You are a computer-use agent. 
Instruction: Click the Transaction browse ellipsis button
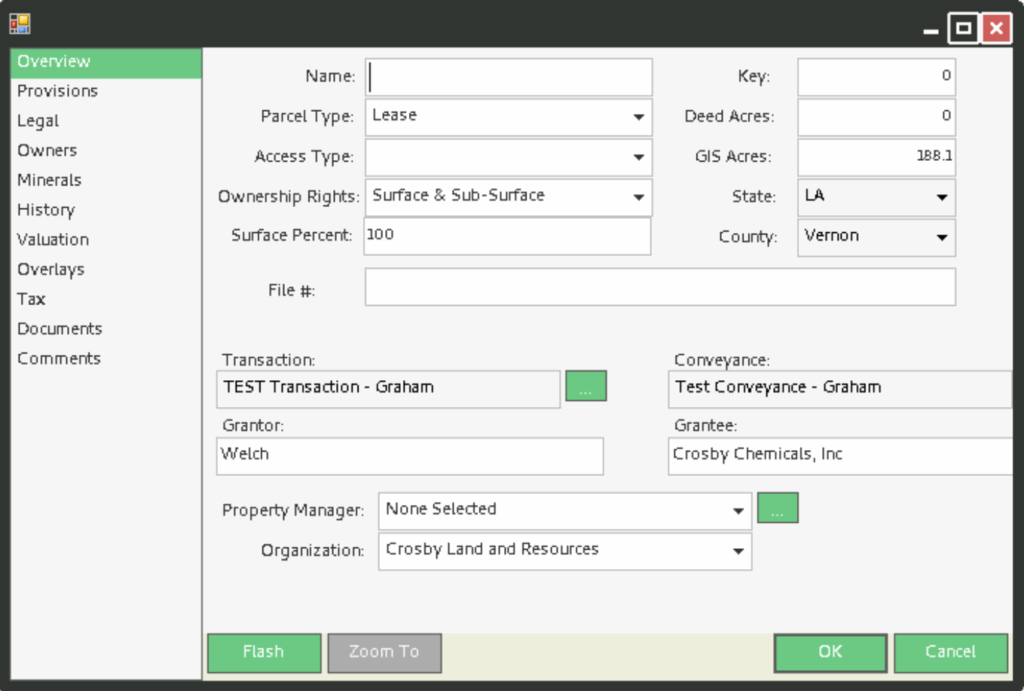[586, 387]
